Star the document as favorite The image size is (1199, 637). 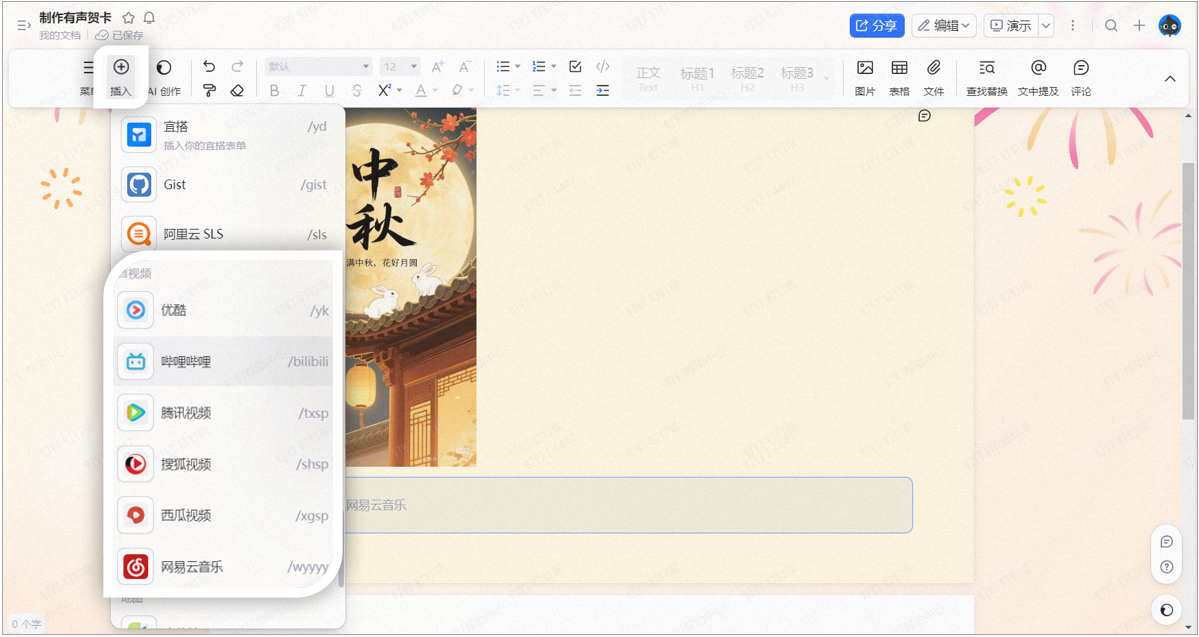pos(128,18)
